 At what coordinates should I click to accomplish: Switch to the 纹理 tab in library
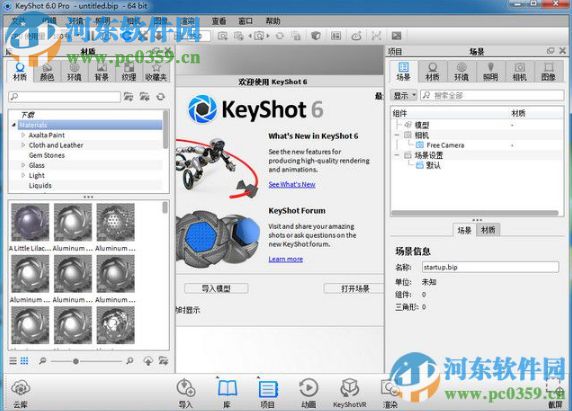click(128, 71)
